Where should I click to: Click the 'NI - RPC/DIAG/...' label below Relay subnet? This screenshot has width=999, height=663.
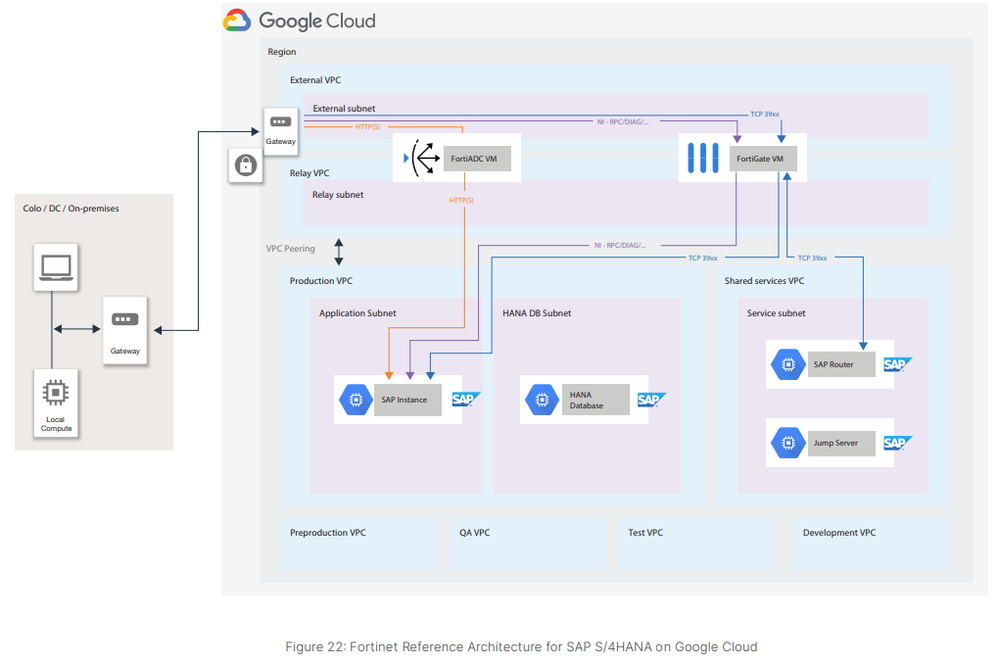point(620,245)
